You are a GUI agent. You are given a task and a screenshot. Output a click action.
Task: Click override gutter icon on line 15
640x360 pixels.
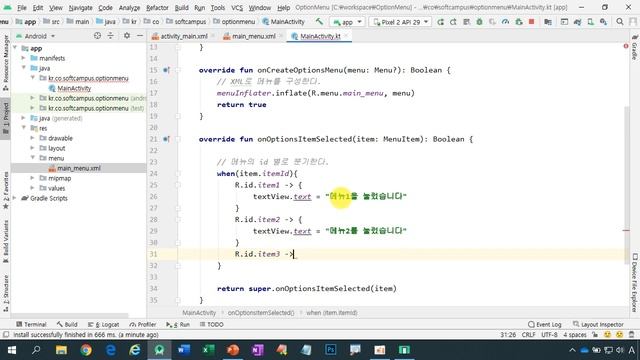(x=166, y=70)
